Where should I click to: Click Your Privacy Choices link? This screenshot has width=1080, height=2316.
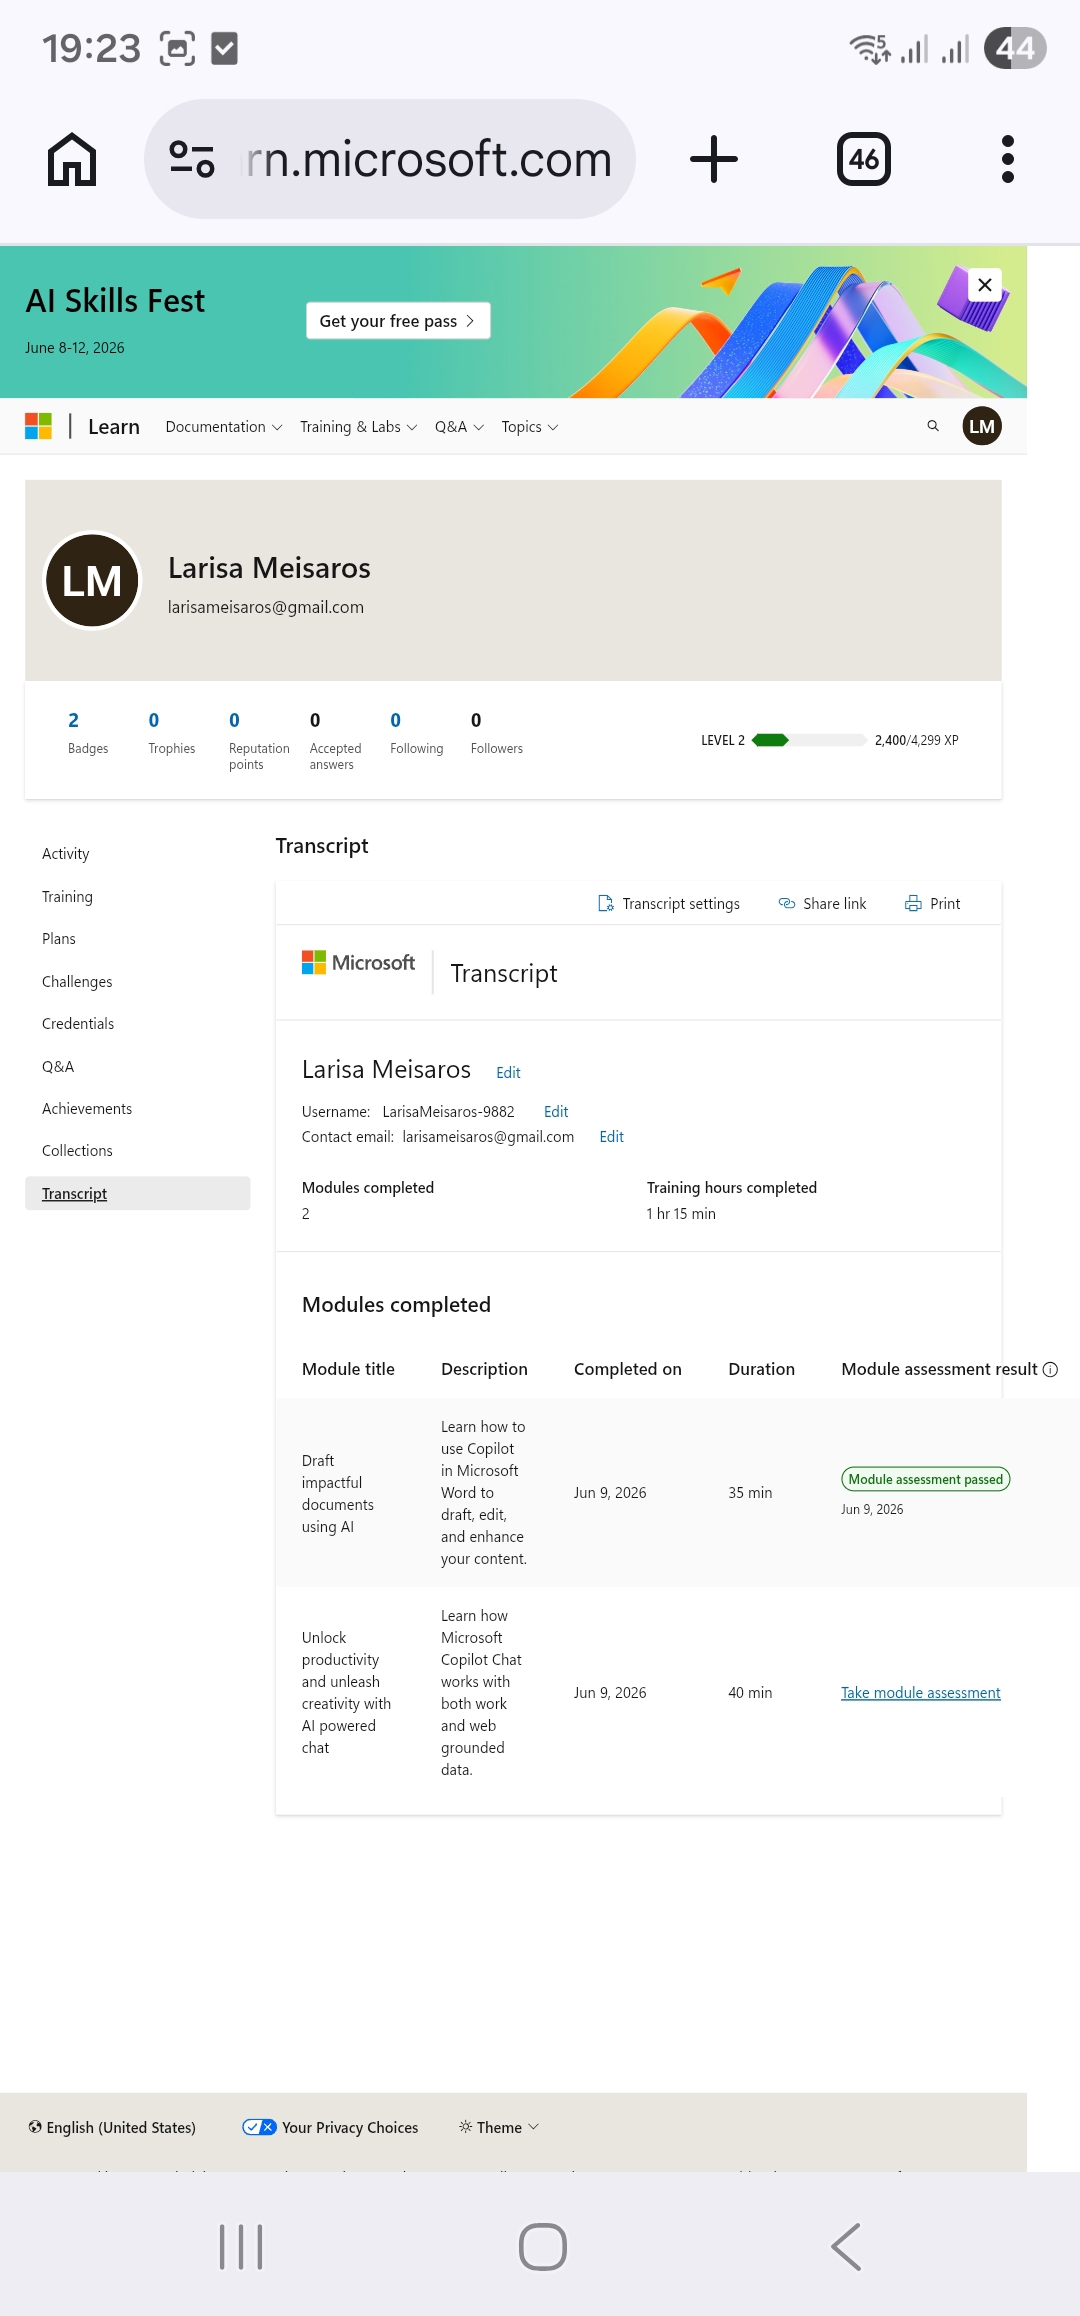tap(350, 2127)
